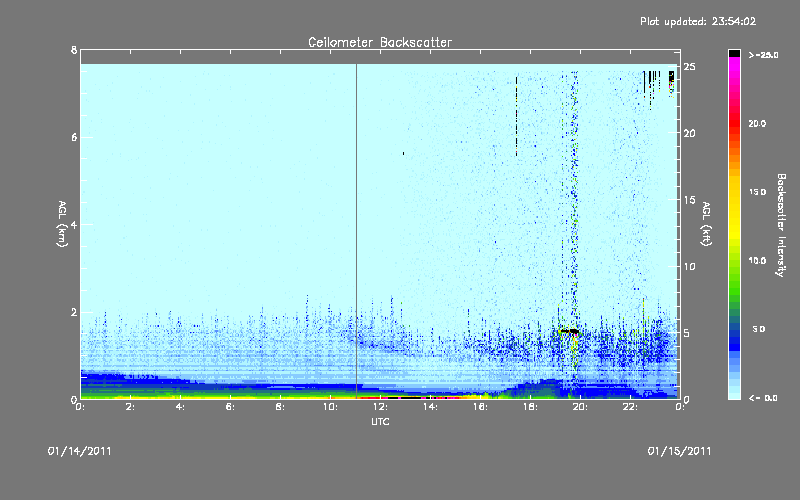800x500 pixels.
Task: Pick the black segment of the colorbar
Action: pos(734,53)
